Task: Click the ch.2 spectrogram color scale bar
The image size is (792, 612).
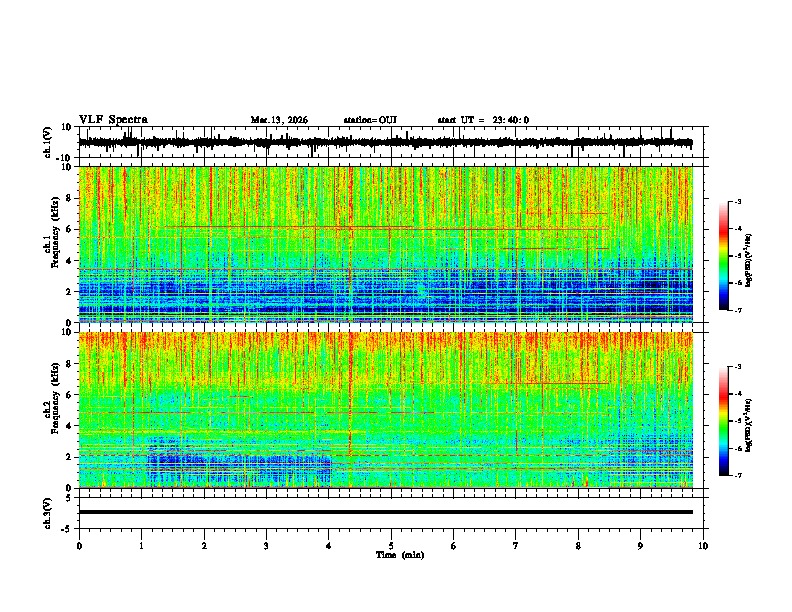Action: (723, 421)
